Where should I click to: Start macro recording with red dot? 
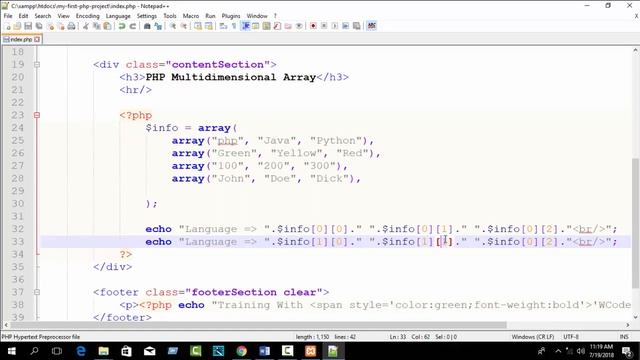tap(313, 26)
